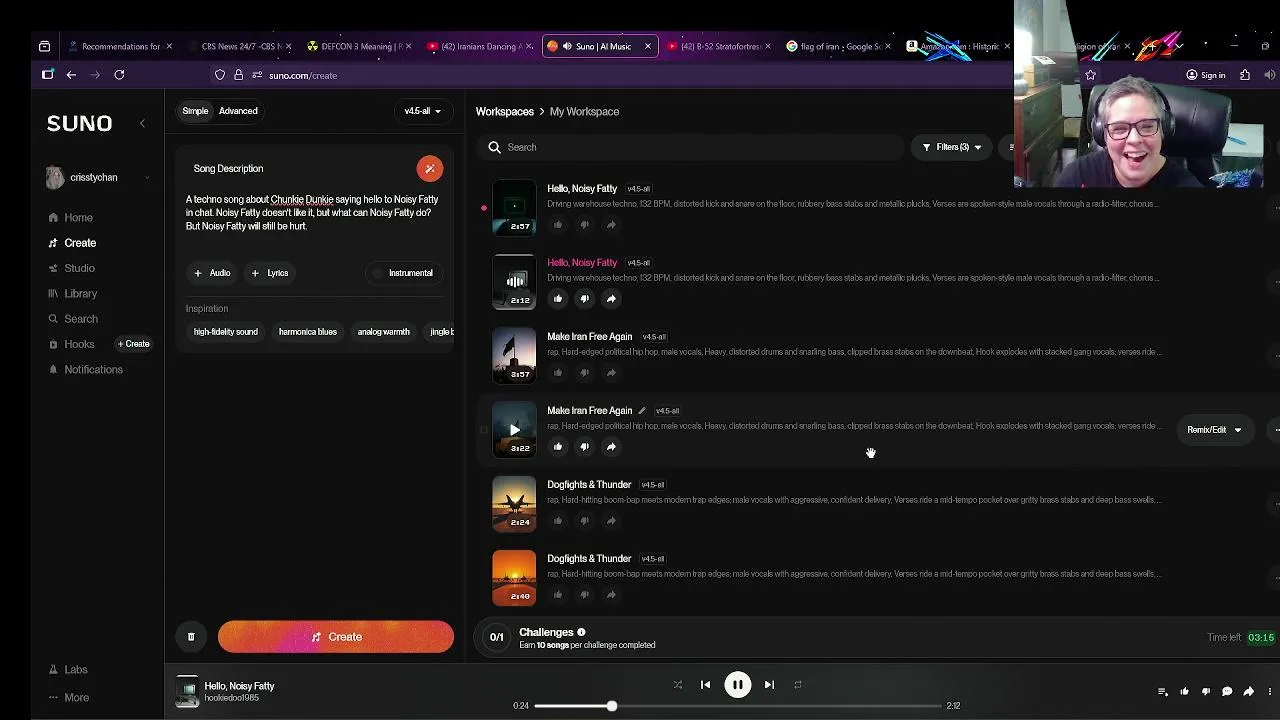
Task: Click the Hooks +Create button
Action: pyautogui.click(x=134, y=344)
